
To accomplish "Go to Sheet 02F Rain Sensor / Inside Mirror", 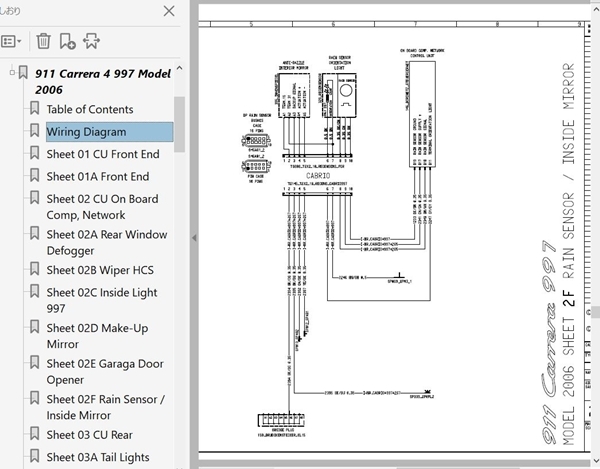I will click(x=106, y=407).
